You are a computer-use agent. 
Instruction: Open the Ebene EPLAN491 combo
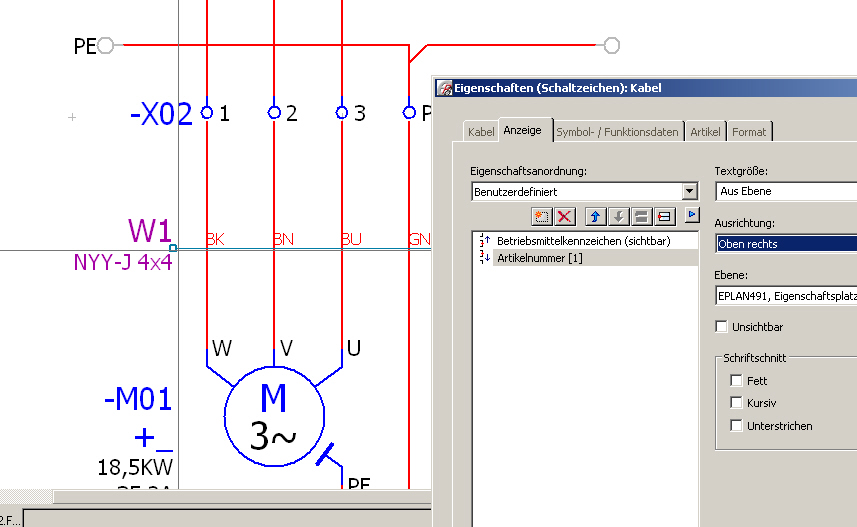pyautogui.click(x=786, y=296)
